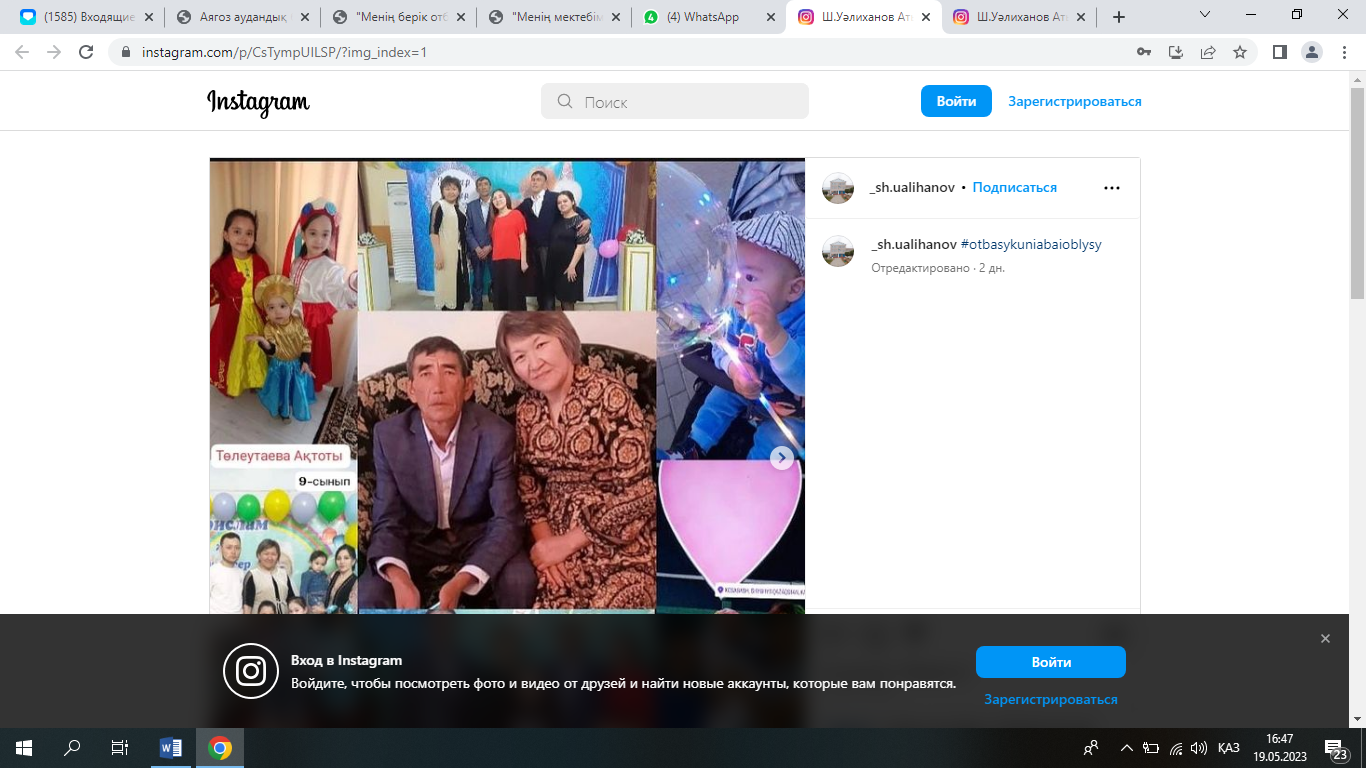Show hidden system tray icons
This screenshot has width=1366, height=768.
click(x=1126, y=748)
